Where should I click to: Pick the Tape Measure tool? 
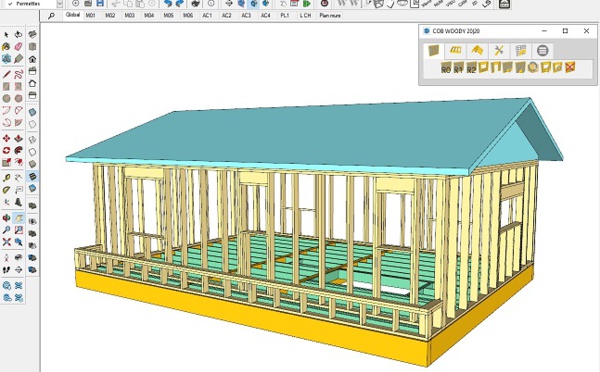6,178
